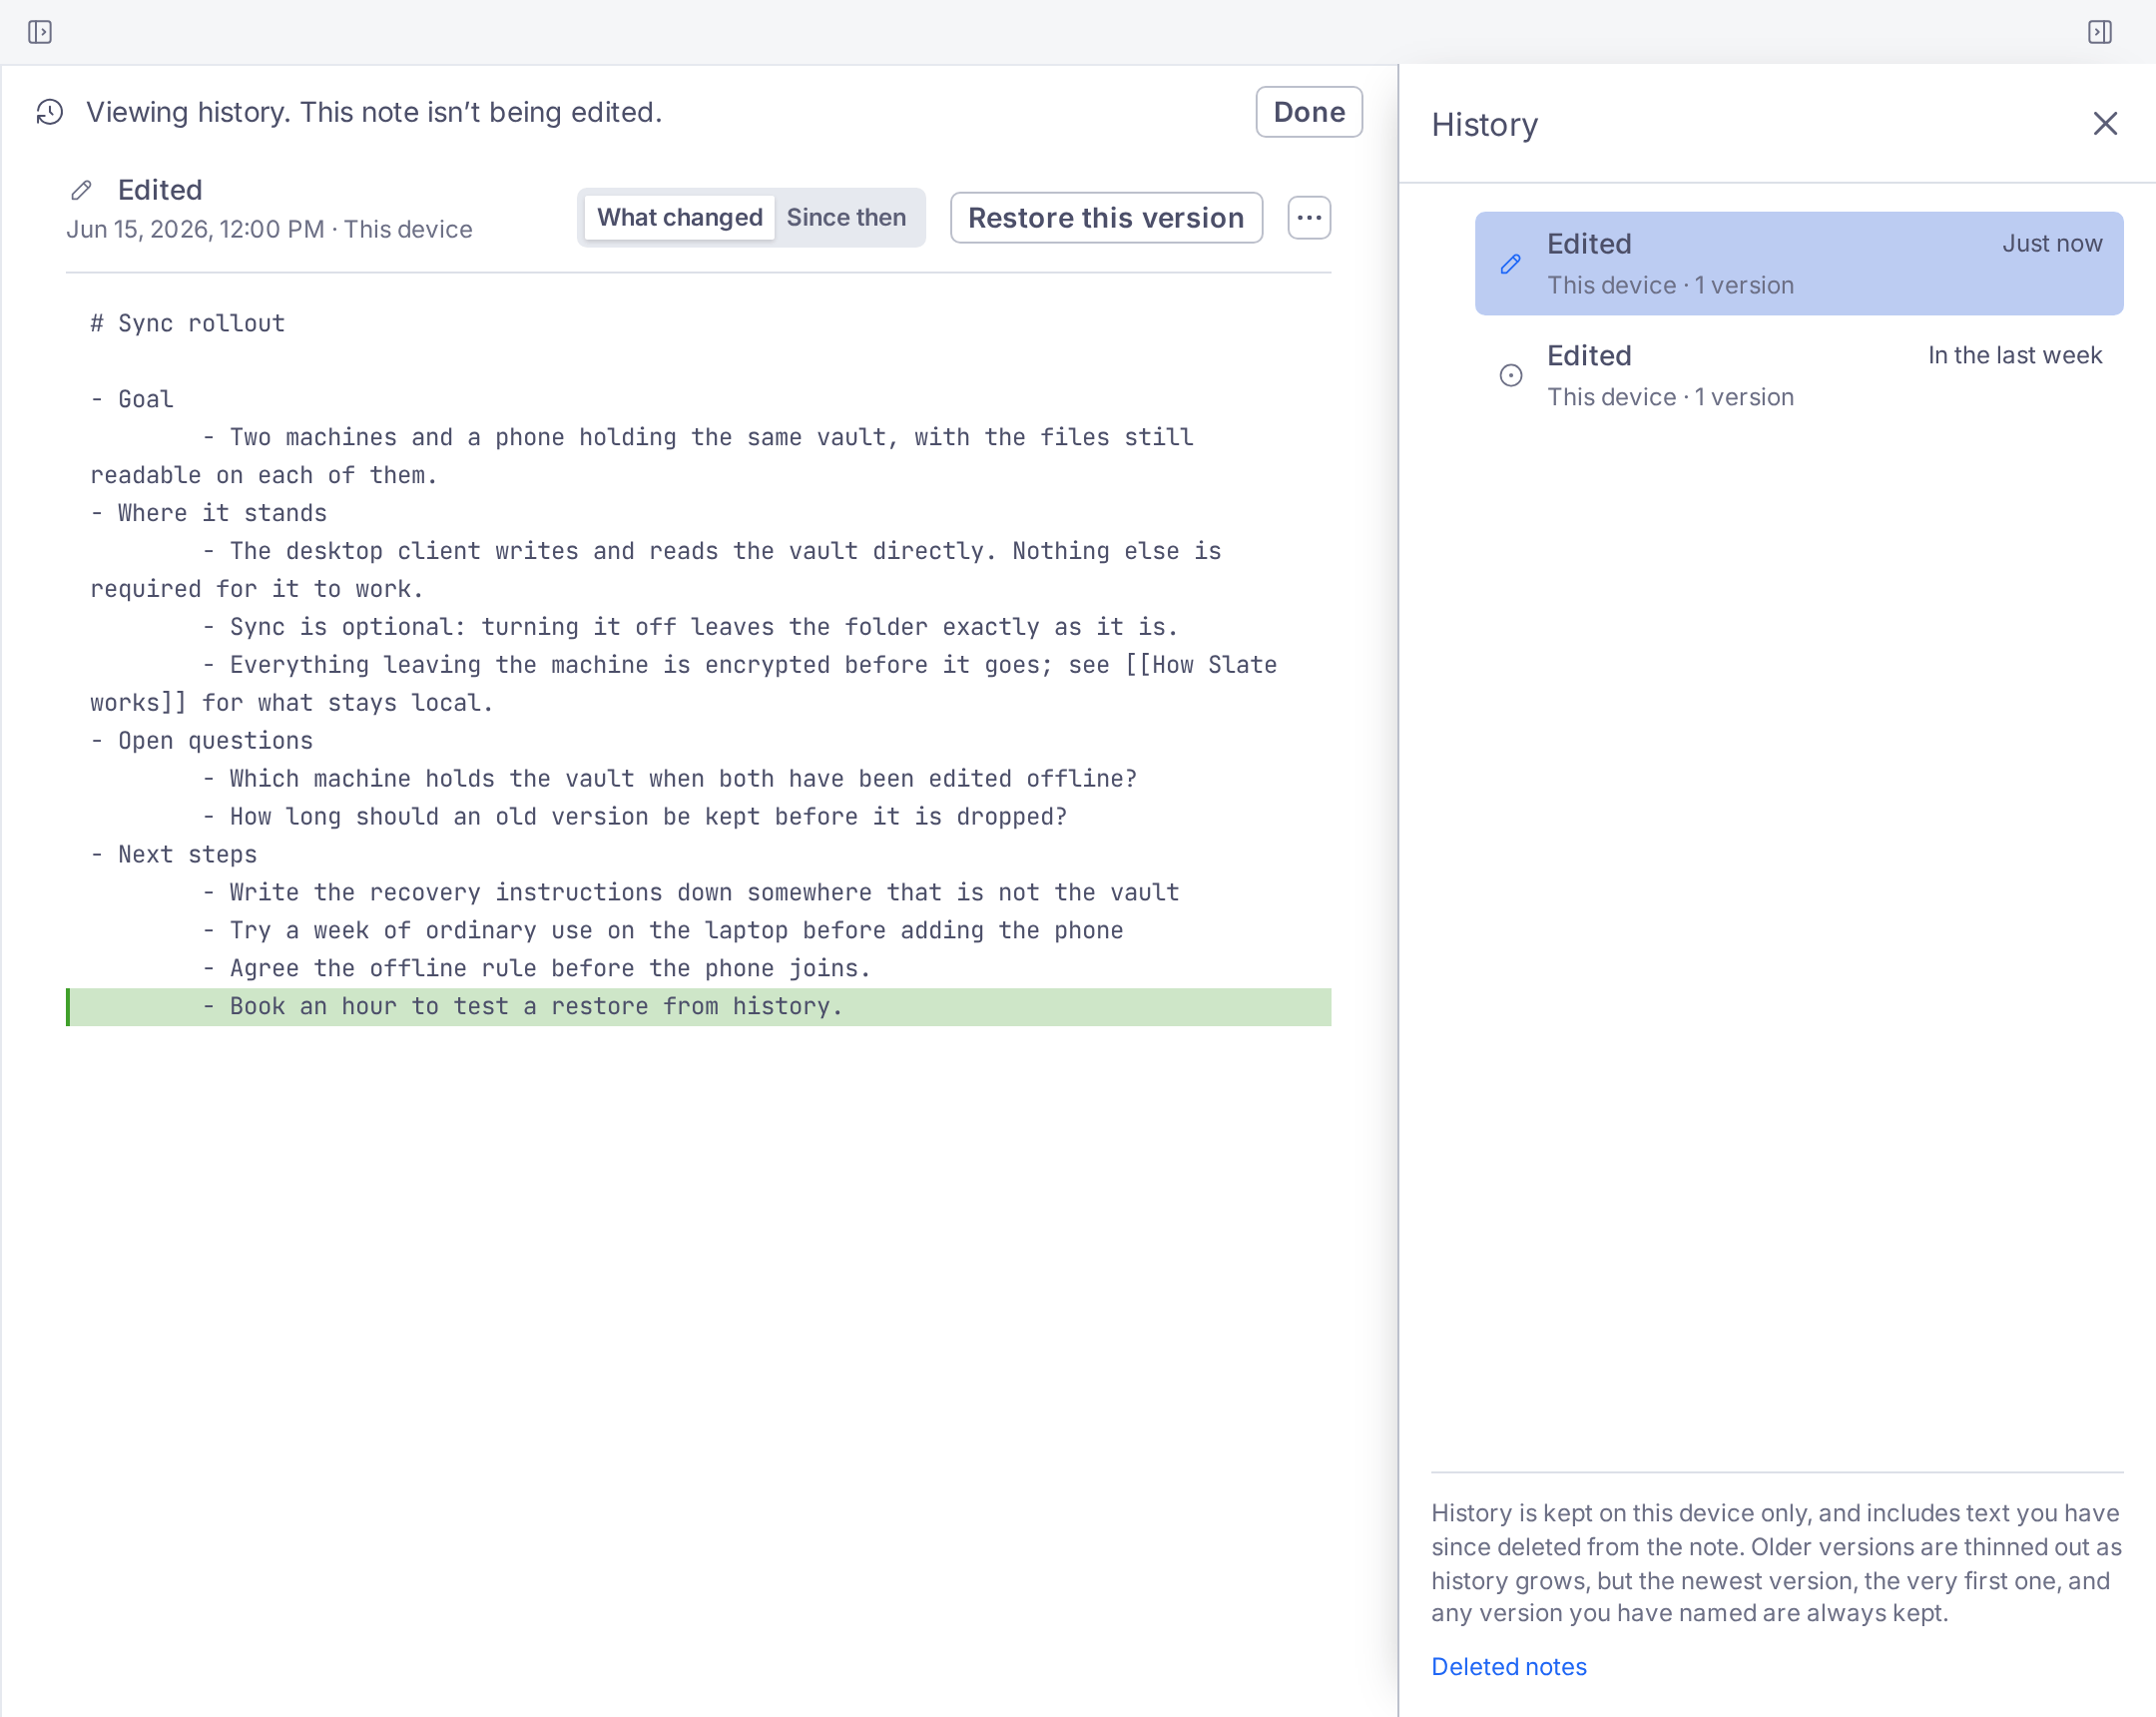2156x1717 pixels.
Task: Toggle the right sidebar panel icon
Action: click(x=2100, y=32)
